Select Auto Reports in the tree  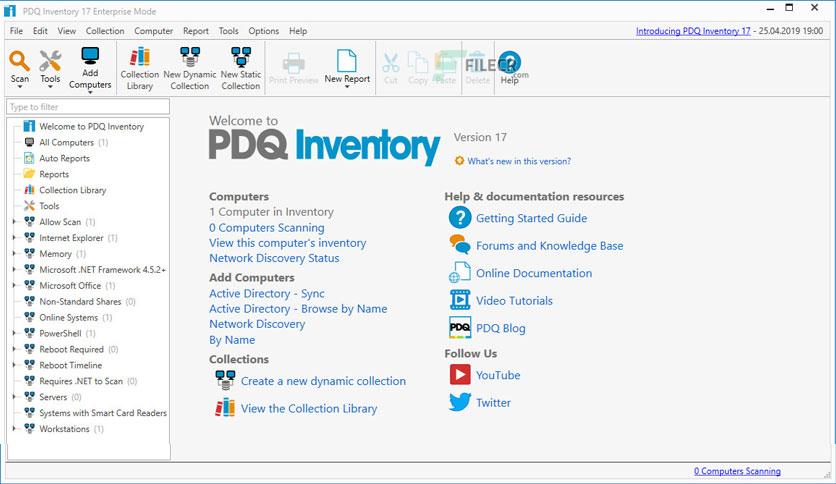pos(65,158)
